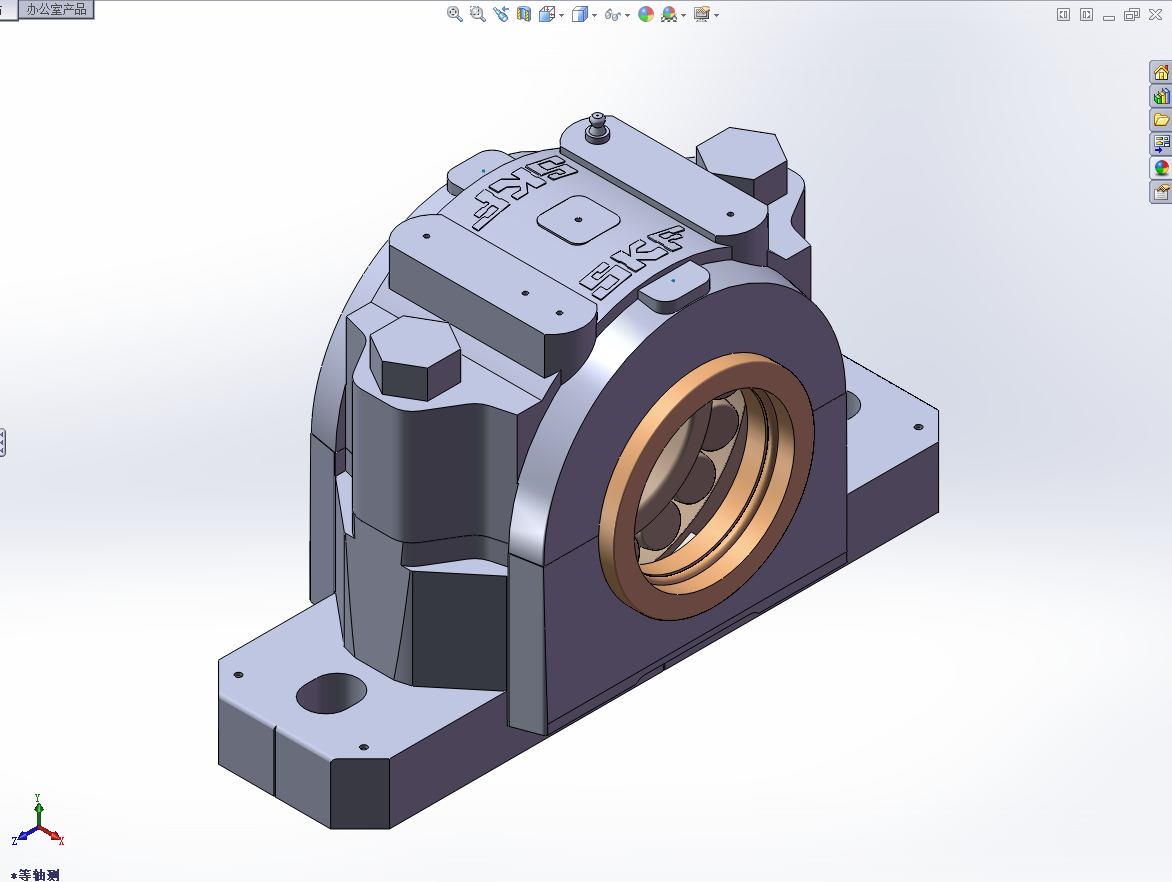The image size is (1172, 882).
Task: Open Appearances and Scenes task pane tab
Action: 1161,168
